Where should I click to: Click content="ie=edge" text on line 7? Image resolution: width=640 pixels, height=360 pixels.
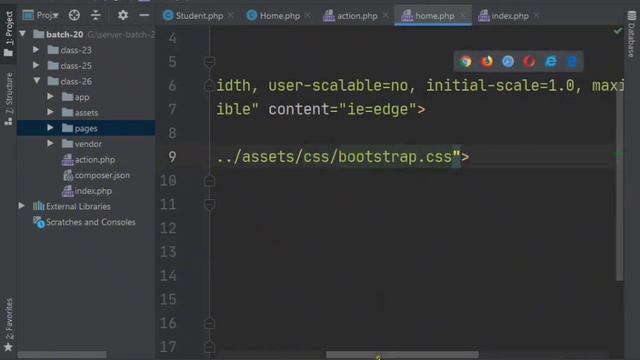[342, 109]
